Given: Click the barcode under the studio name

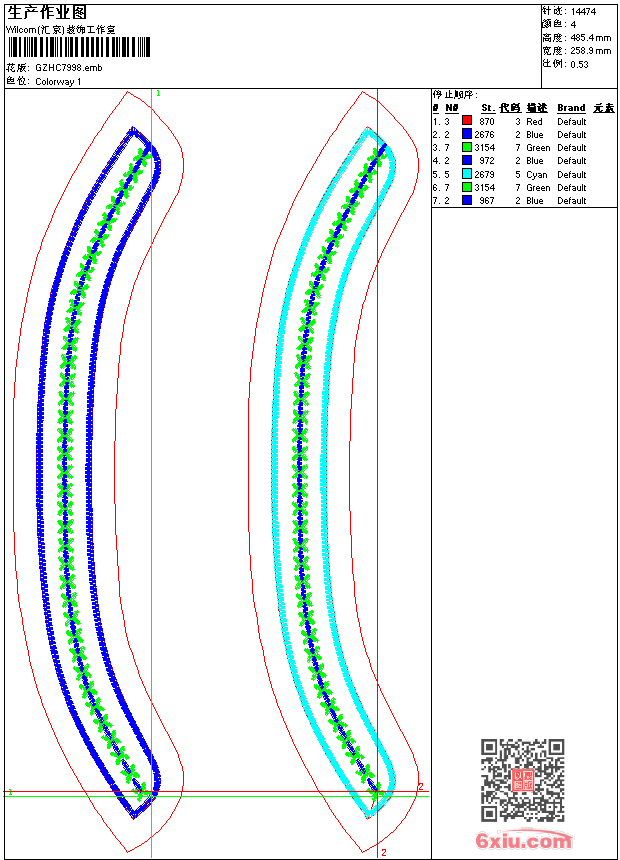Looking at the screenshot, I should click(x=78, y=47).
